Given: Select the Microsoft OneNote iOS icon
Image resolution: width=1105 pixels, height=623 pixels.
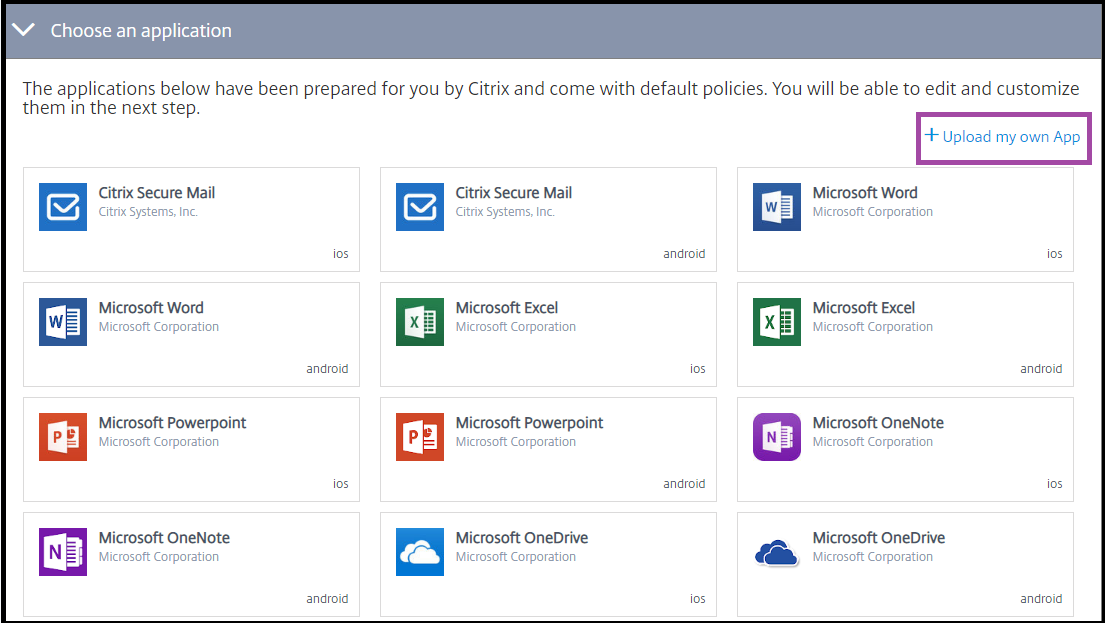Looking at the screenshot, I should point(777,437).
